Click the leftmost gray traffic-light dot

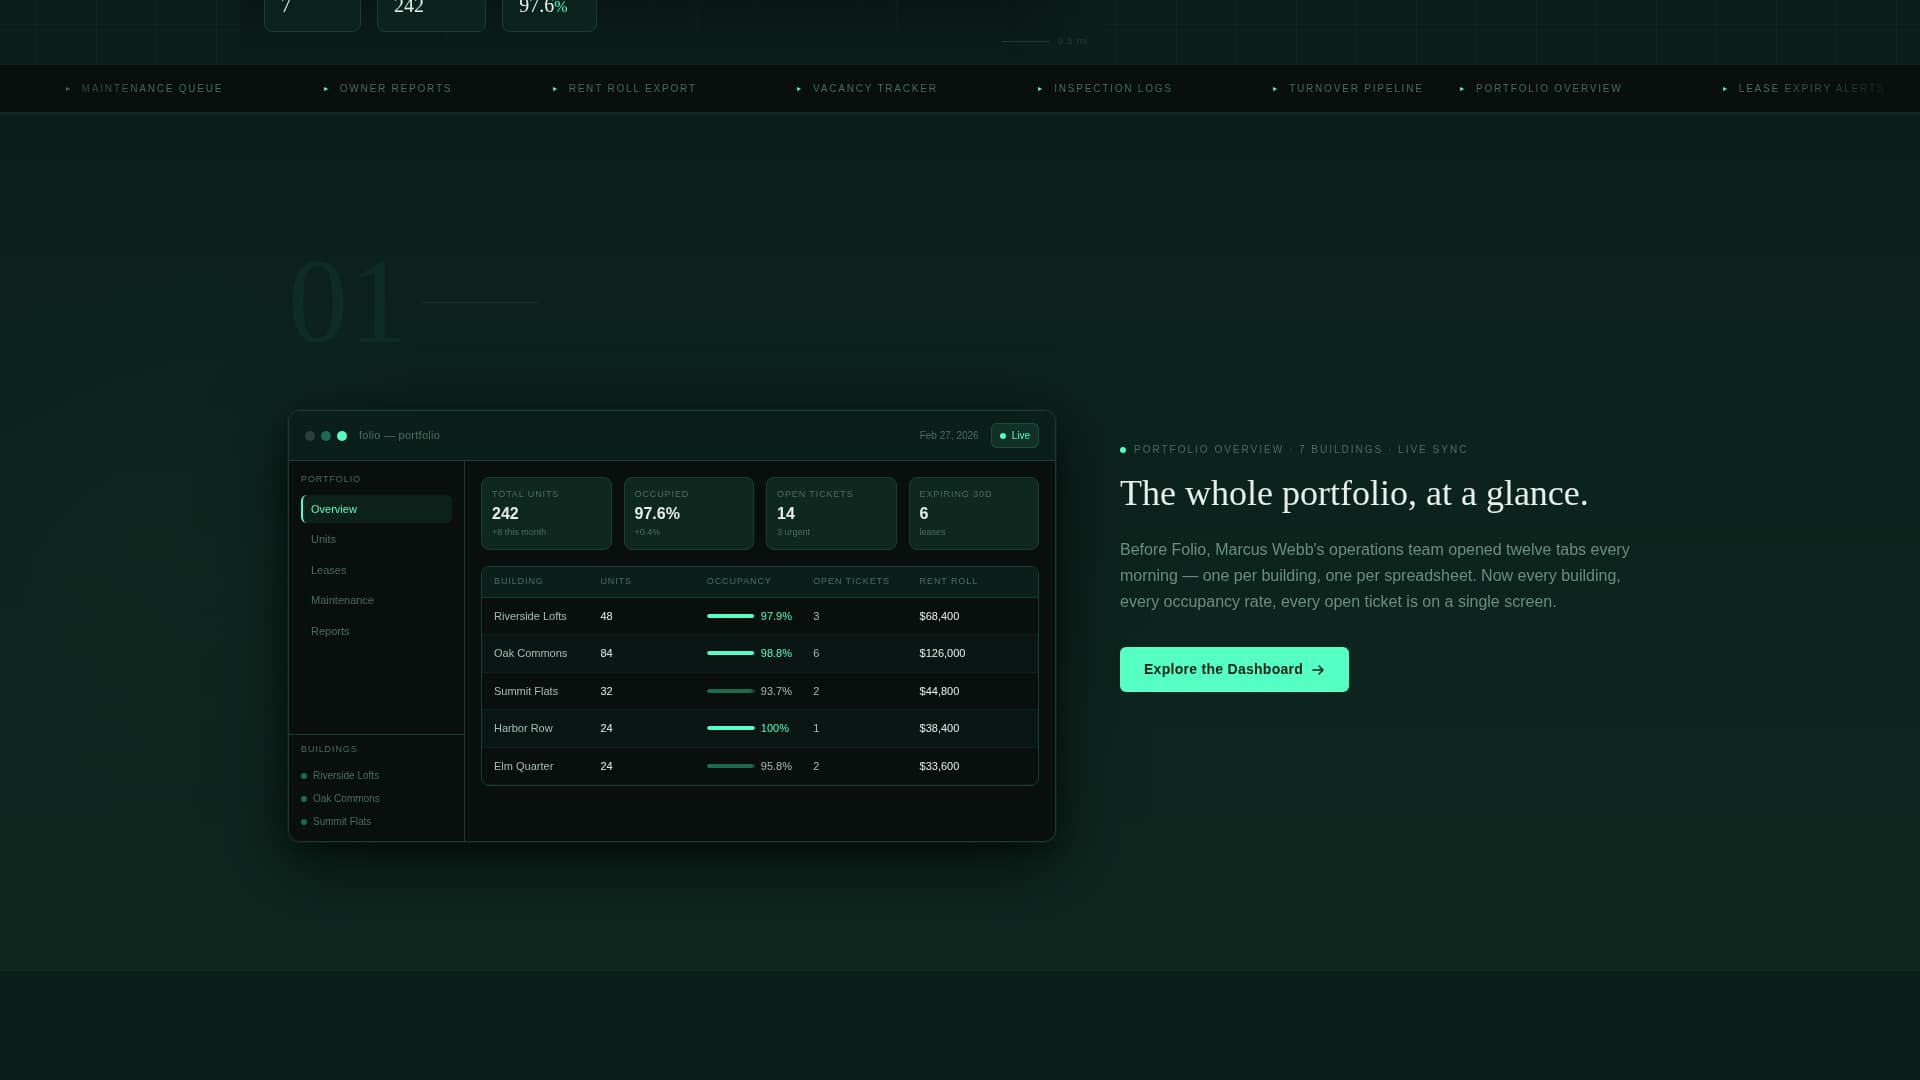point(310,435)
